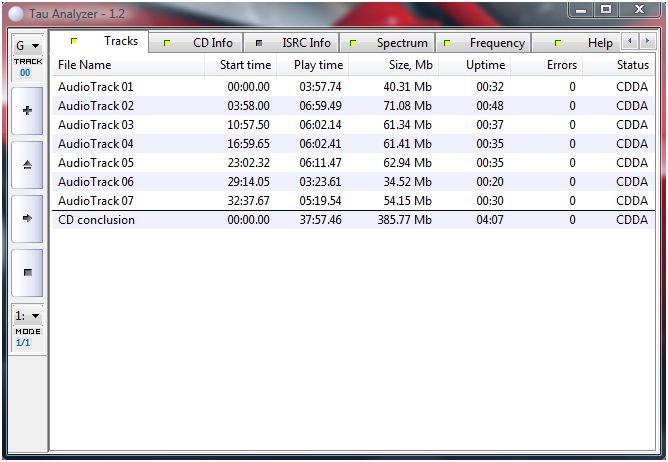Sort tracks by Size, Mb column

[x=410, y=65]
